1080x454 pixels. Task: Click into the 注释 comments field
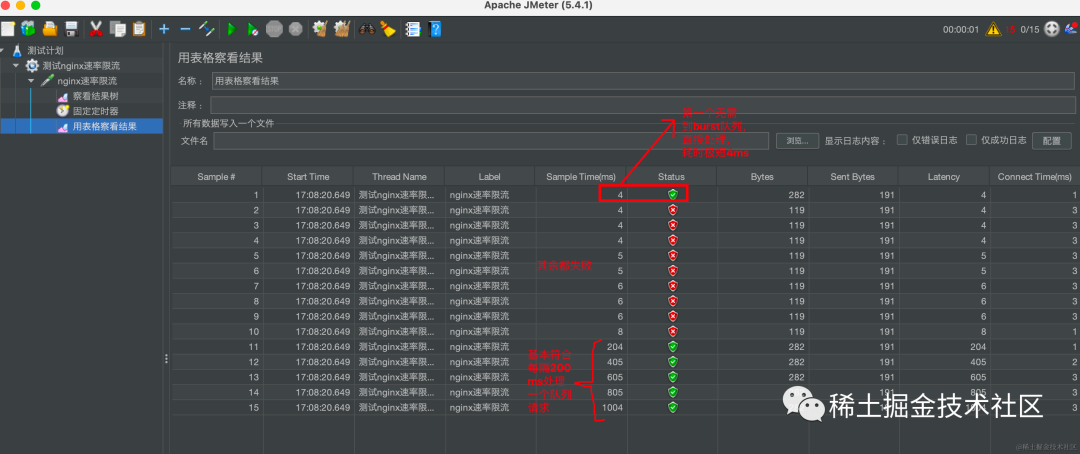(643, 105)
